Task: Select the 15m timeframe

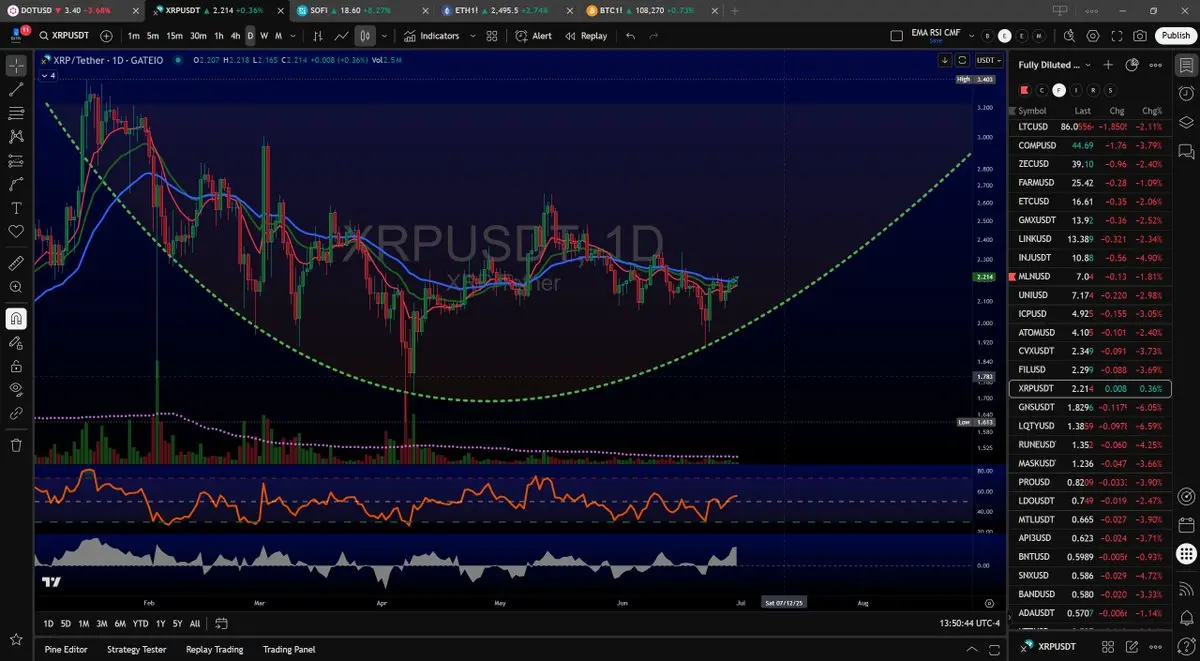Action: [174, 36]
